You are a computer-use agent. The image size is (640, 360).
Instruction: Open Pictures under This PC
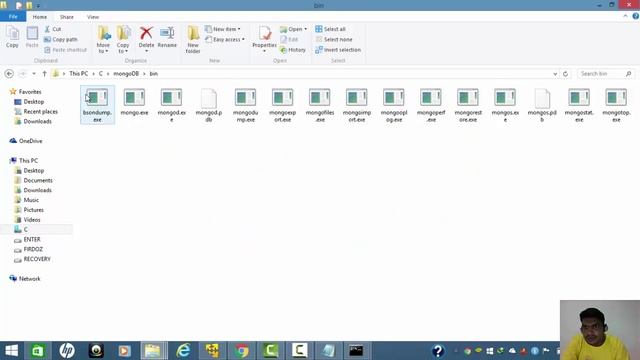(x=29, y=210)
